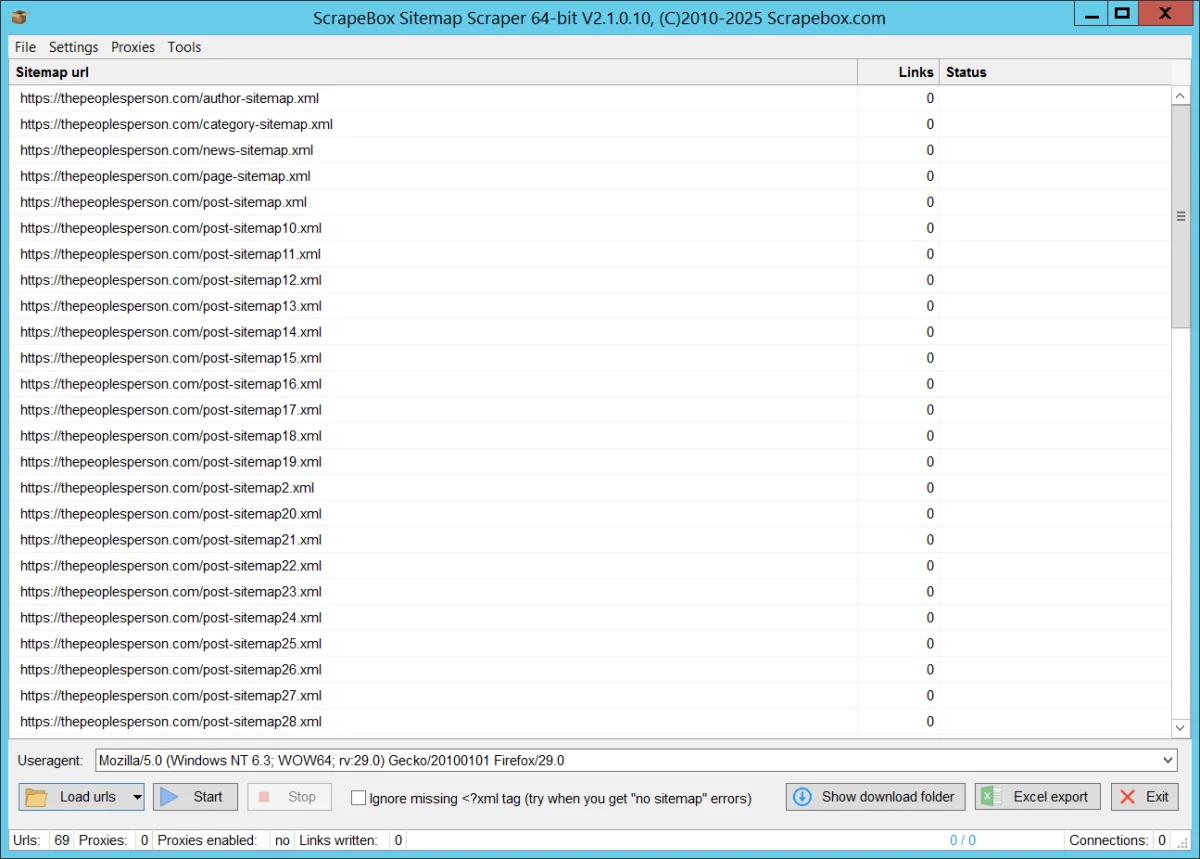Image resolution: width=1200 pixels, height=859 pixels.
Task: Select the post-sitemap.xml row
Action: 590,202
